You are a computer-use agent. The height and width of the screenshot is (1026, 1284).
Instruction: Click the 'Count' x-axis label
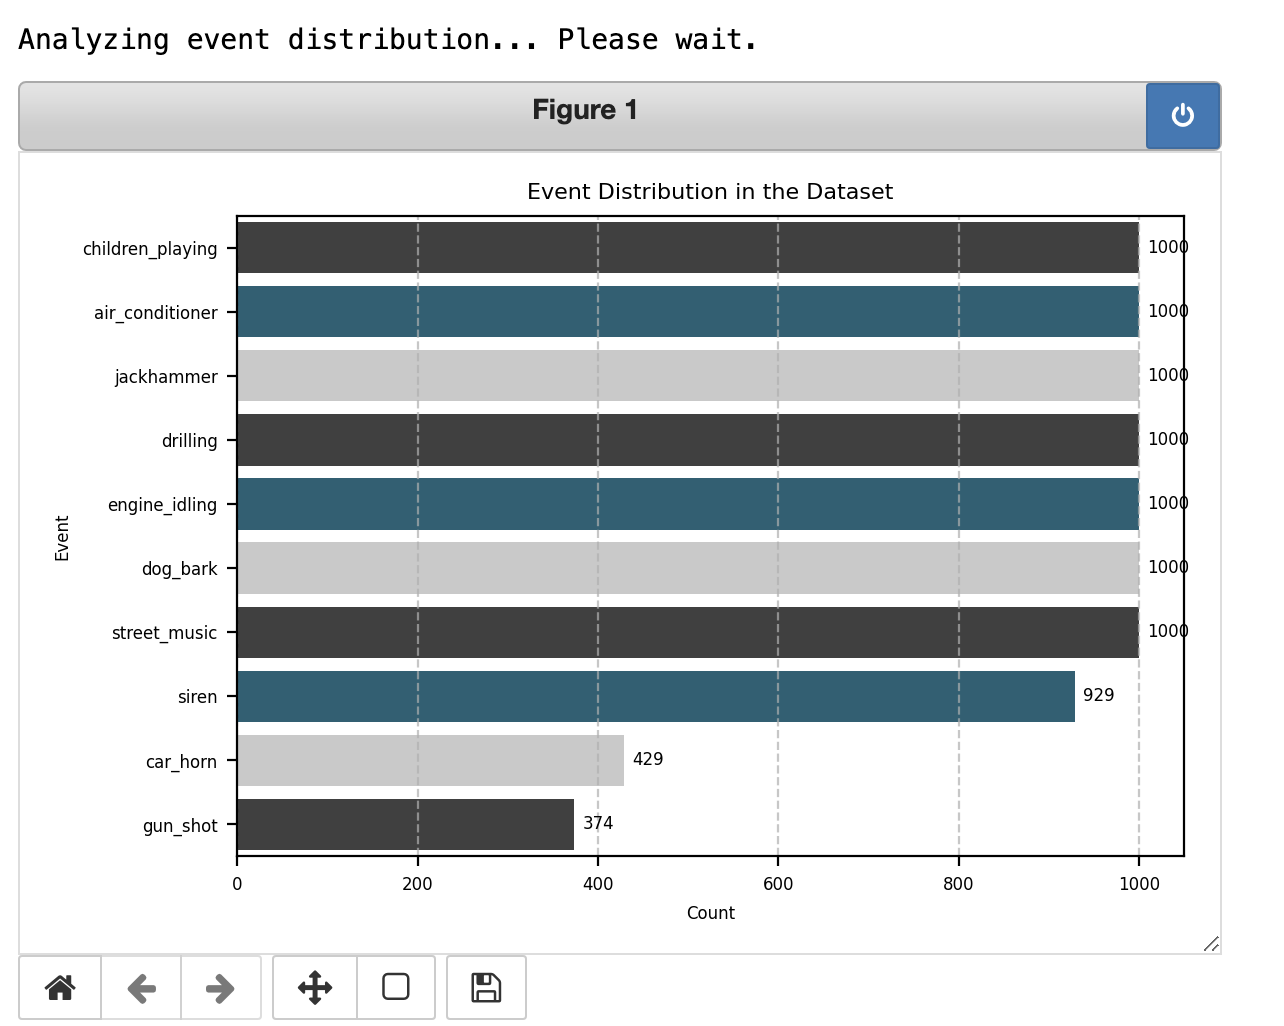tap(711, 913)
